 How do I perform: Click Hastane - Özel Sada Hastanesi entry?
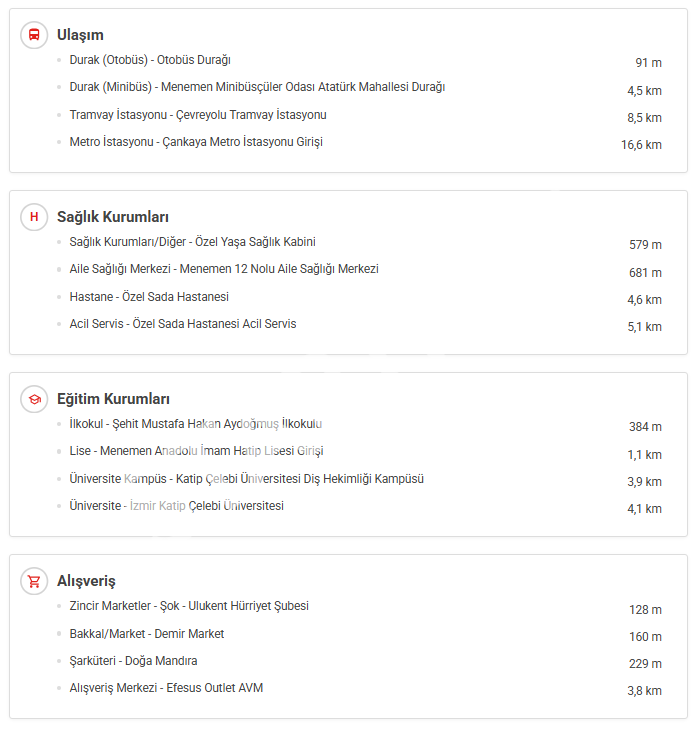pos(149,297)
